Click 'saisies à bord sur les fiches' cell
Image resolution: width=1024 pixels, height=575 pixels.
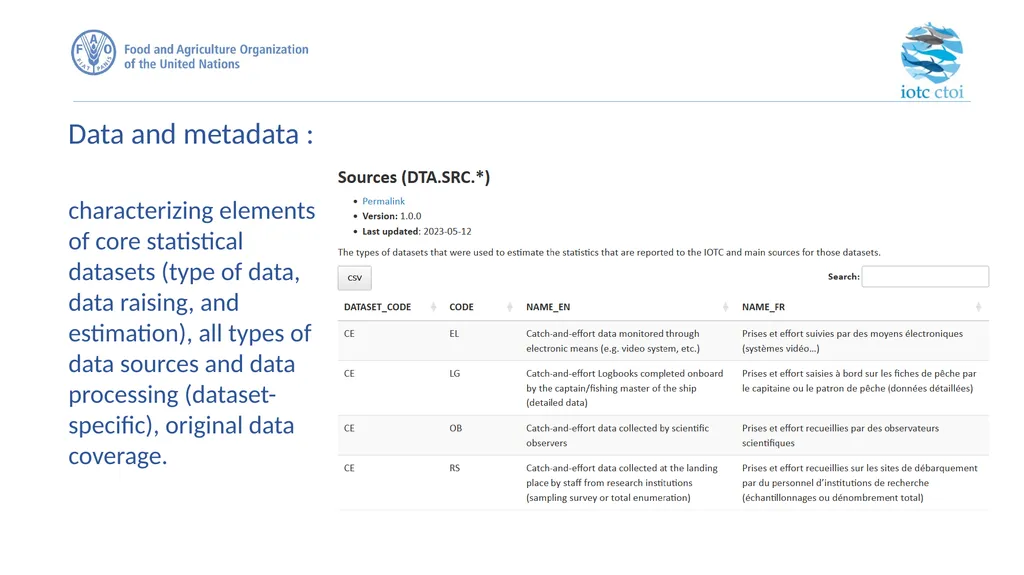[859, 381]
